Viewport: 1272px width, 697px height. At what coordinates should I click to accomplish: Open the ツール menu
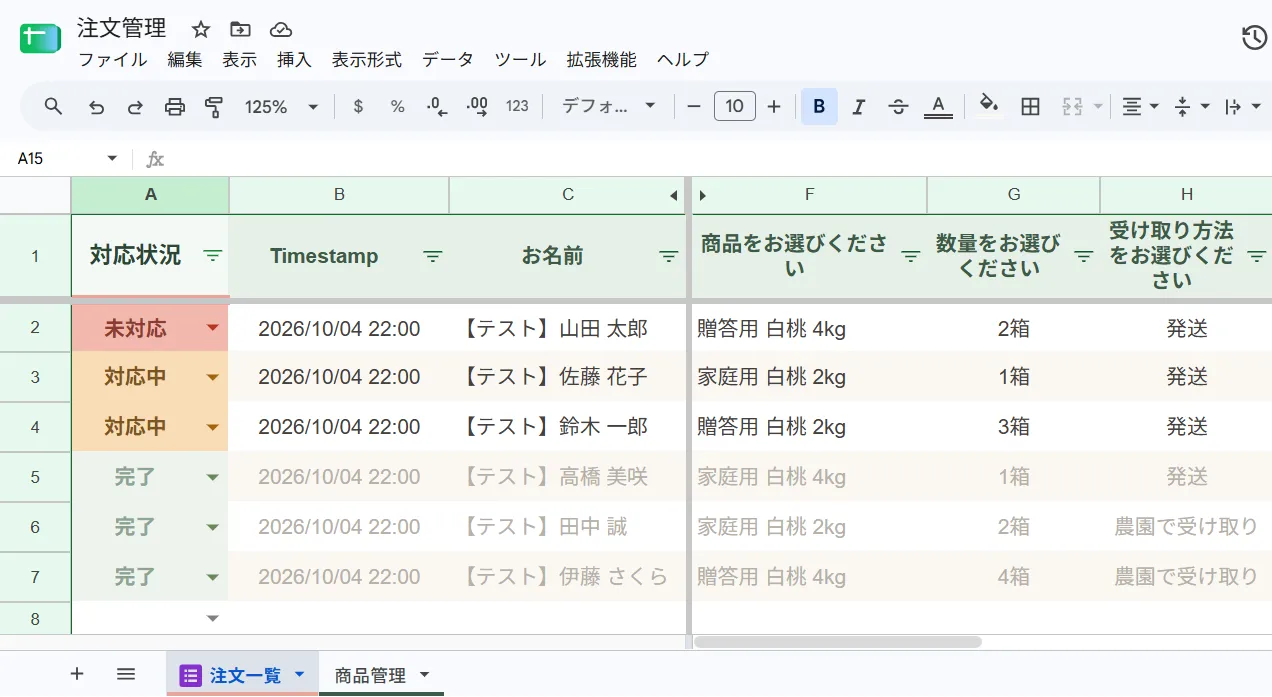coord(520,60)
